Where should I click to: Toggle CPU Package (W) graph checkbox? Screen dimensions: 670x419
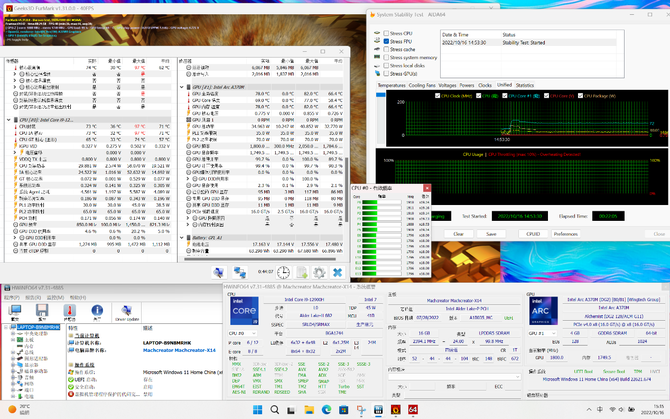[x=580, y=96]
